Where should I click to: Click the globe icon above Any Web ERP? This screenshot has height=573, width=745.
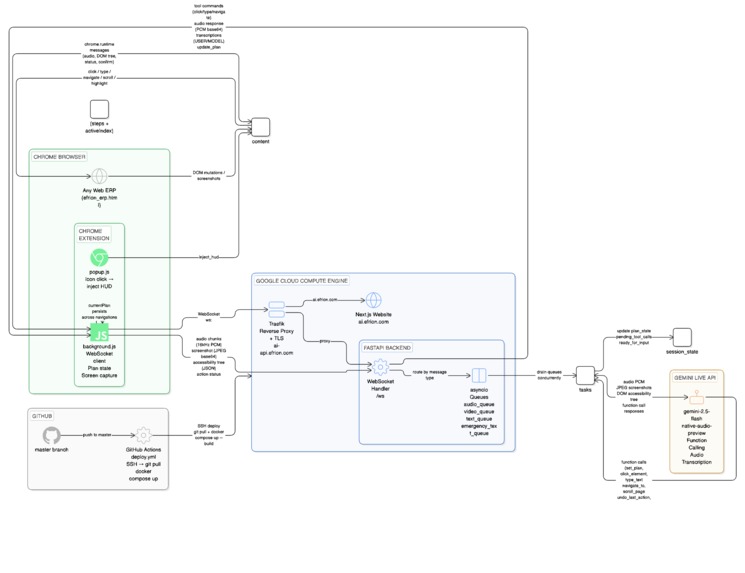click(x=99, y=176)
